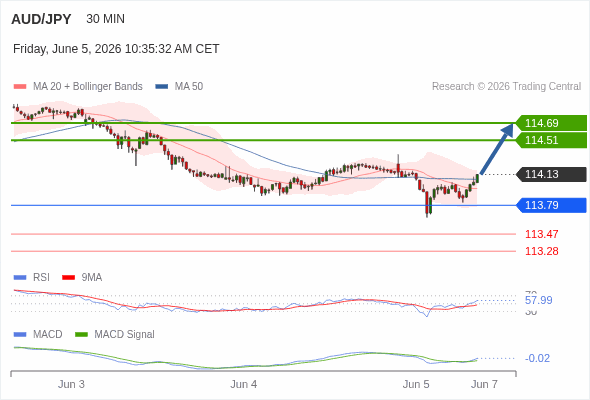Click the MACD Signal green swatch
This screenshot has width=590, height=400.
pyautogui.click(x=81, y=335)
